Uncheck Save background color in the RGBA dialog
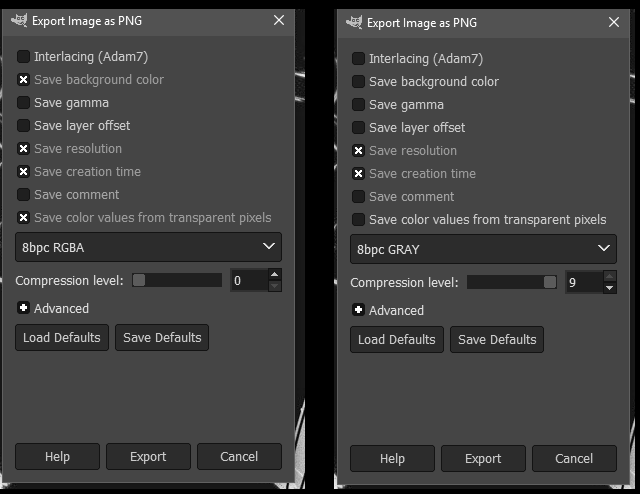 click(23, 80)
